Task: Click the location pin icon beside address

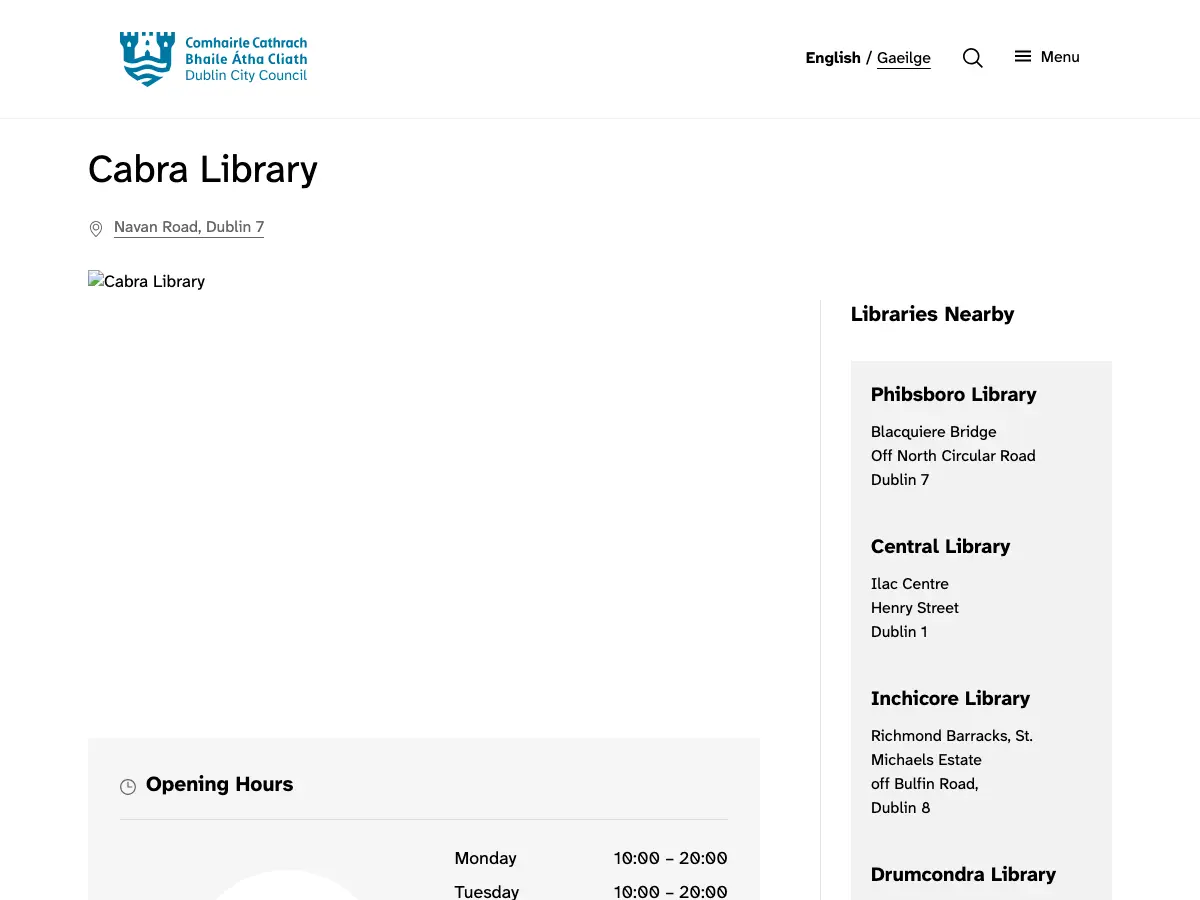Action: 96,229
